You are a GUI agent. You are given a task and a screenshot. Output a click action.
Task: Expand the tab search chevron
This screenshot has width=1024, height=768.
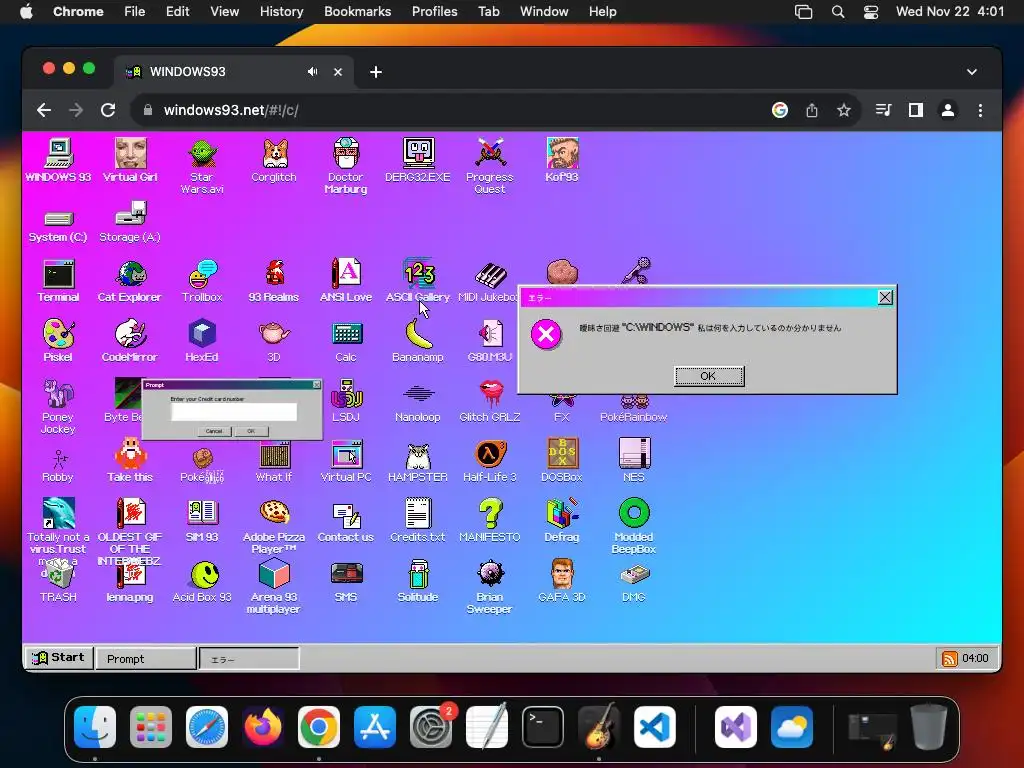click(972, 72)
